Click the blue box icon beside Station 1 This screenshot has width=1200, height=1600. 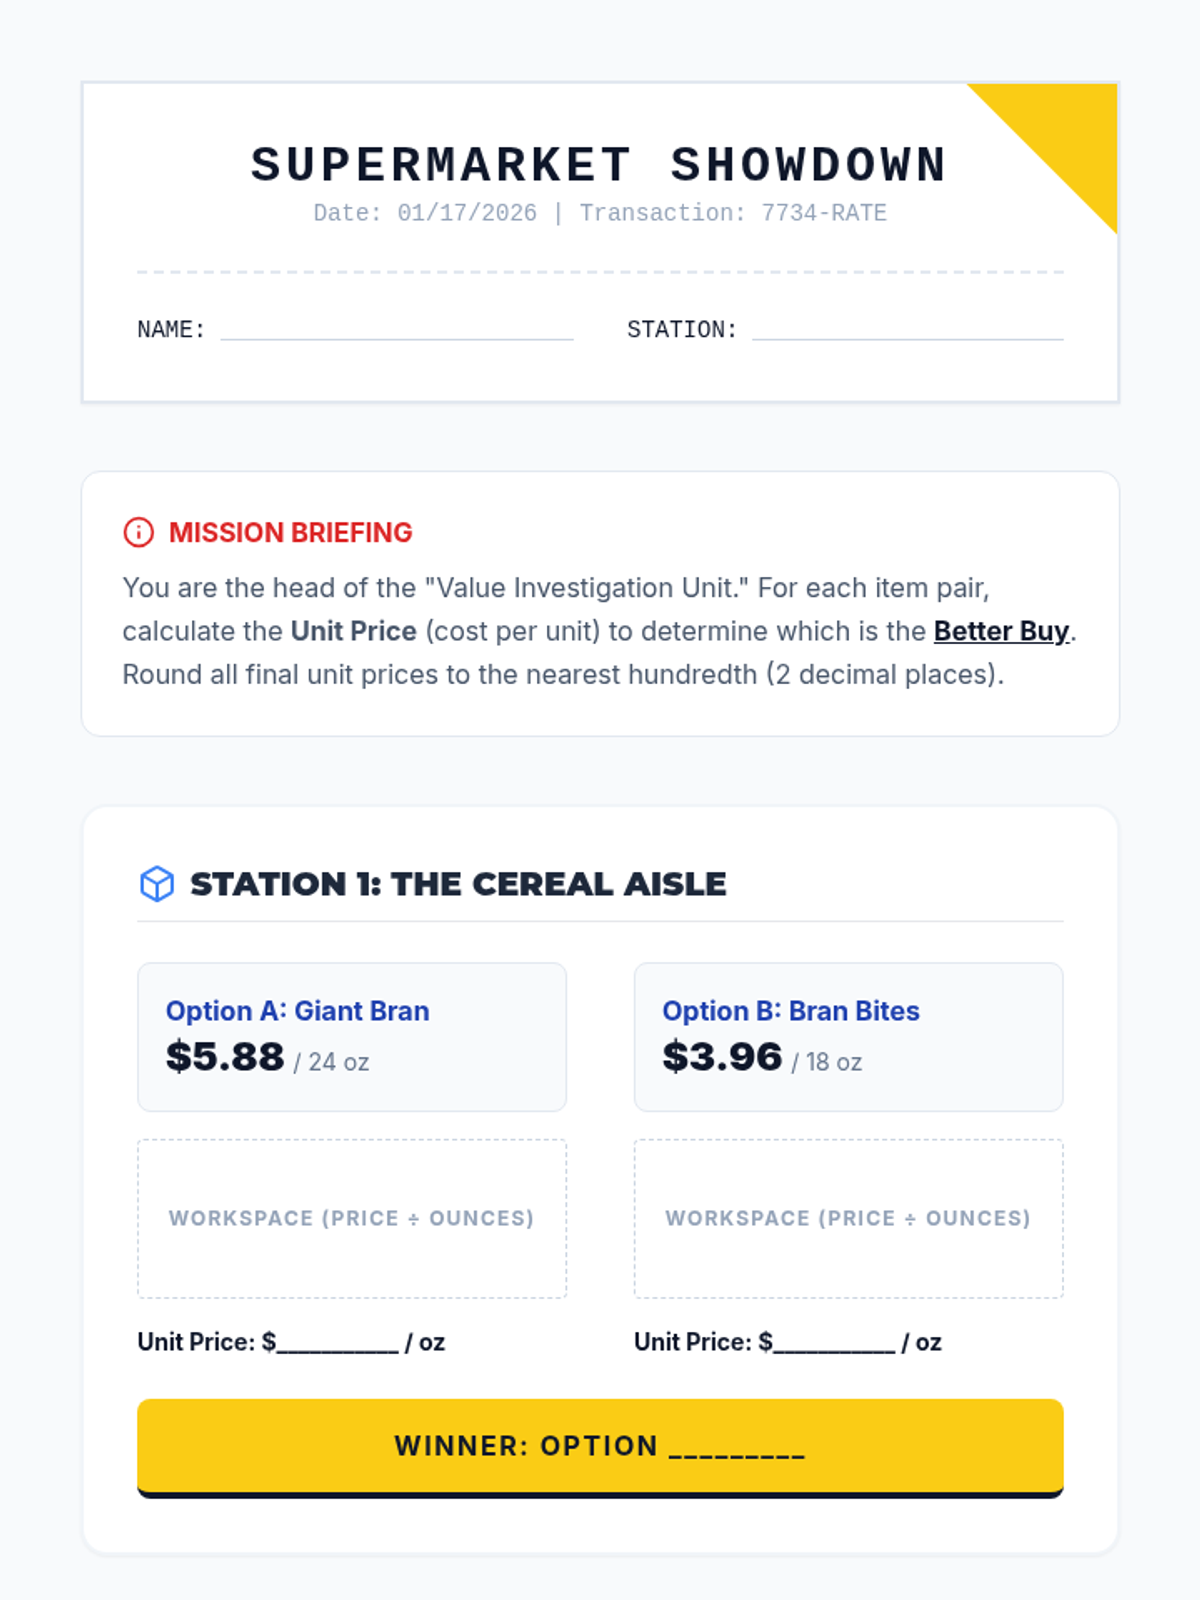click(156, 884)
